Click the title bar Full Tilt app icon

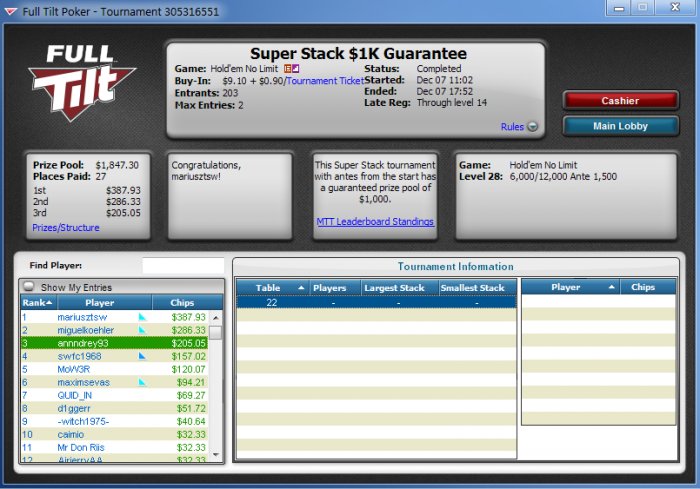tap(11, 11)
